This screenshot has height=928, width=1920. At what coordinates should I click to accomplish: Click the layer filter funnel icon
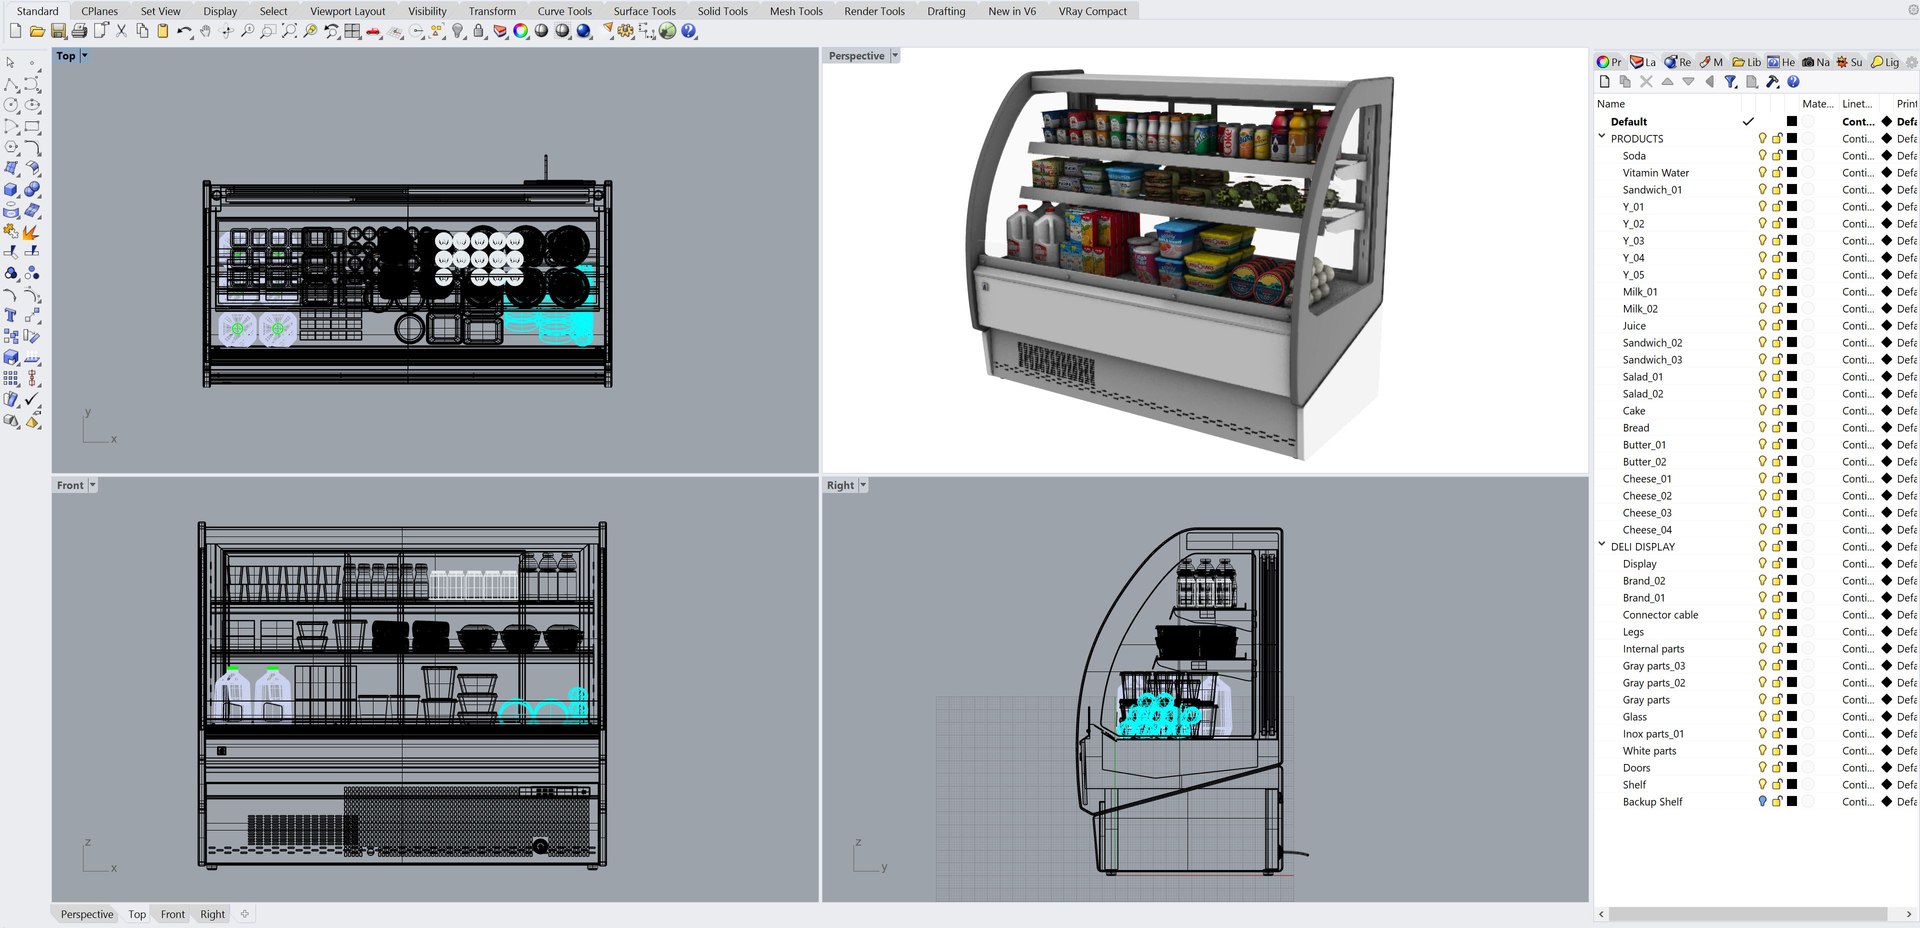point(1730,82)
